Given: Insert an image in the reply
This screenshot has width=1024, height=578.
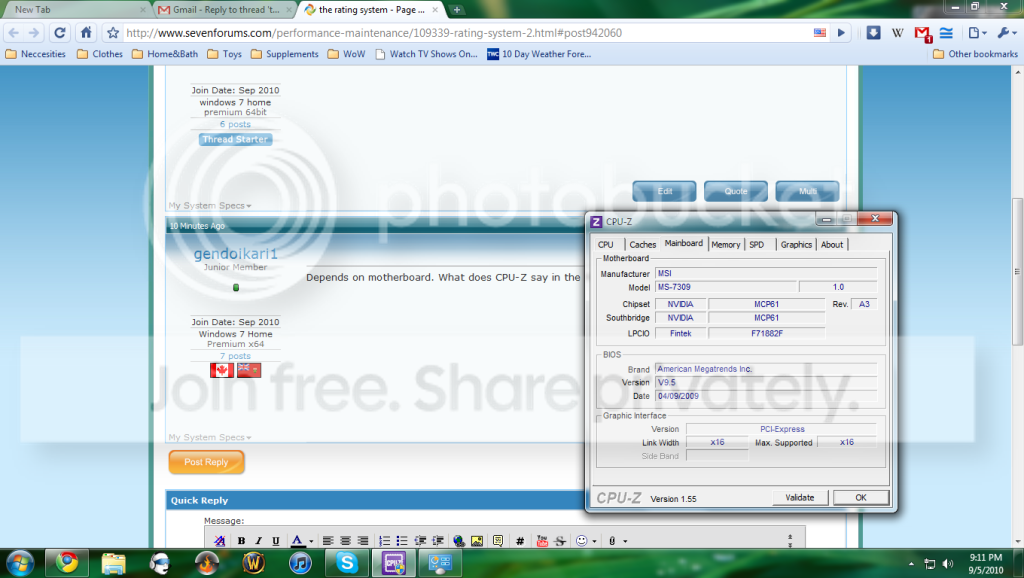Looking at the screenshot, I should tap(477, 541).
